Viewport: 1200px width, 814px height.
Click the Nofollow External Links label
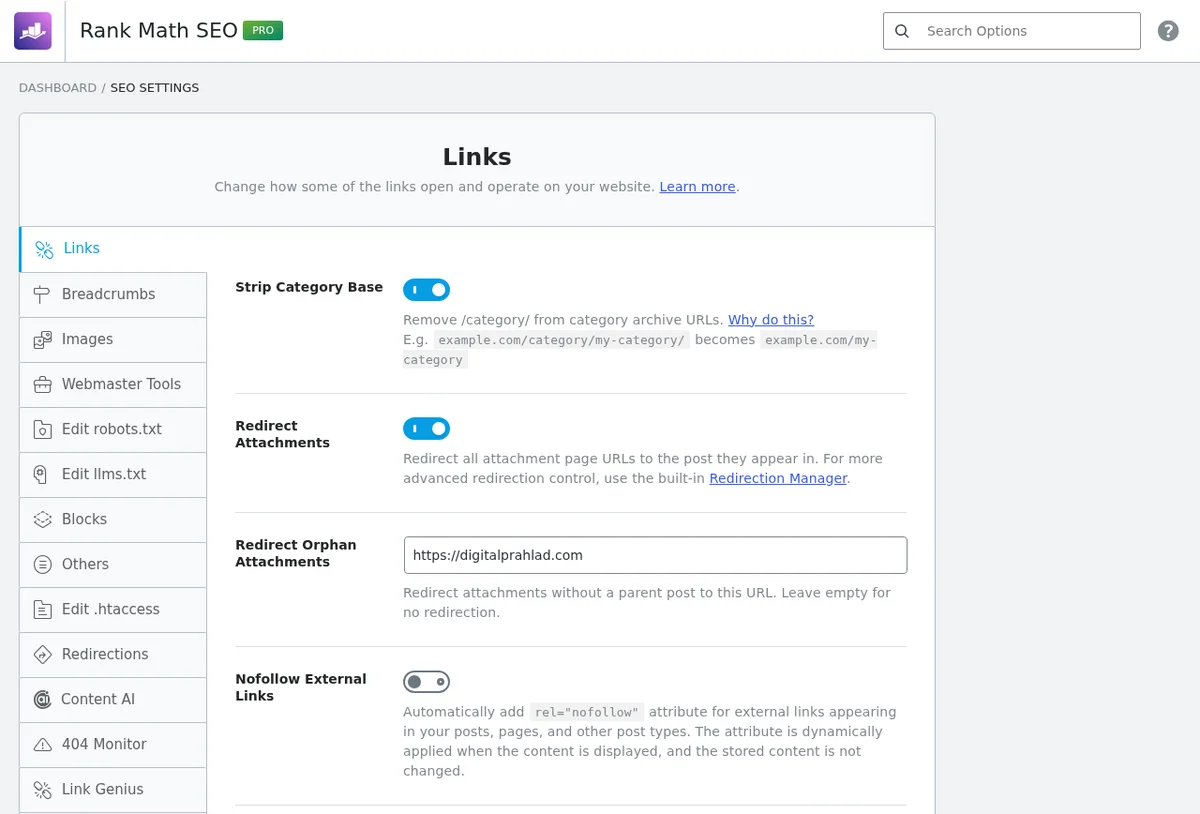(x=301, y=687)
